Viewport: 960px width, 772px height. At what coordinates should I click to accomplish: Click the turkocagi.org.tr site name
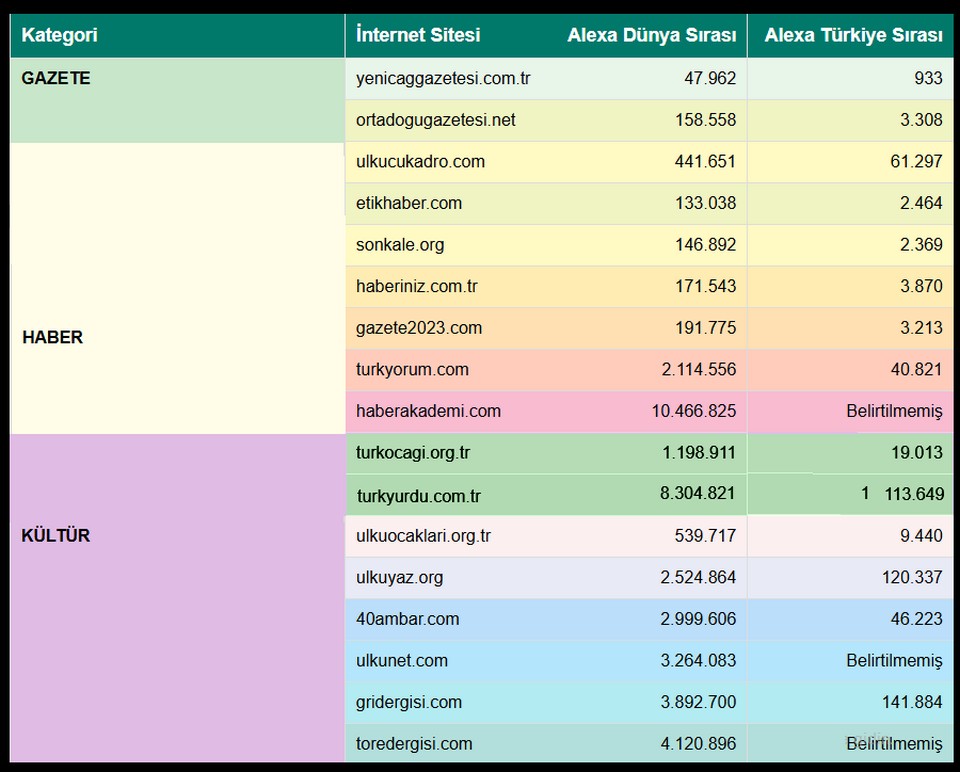[413, 452]
